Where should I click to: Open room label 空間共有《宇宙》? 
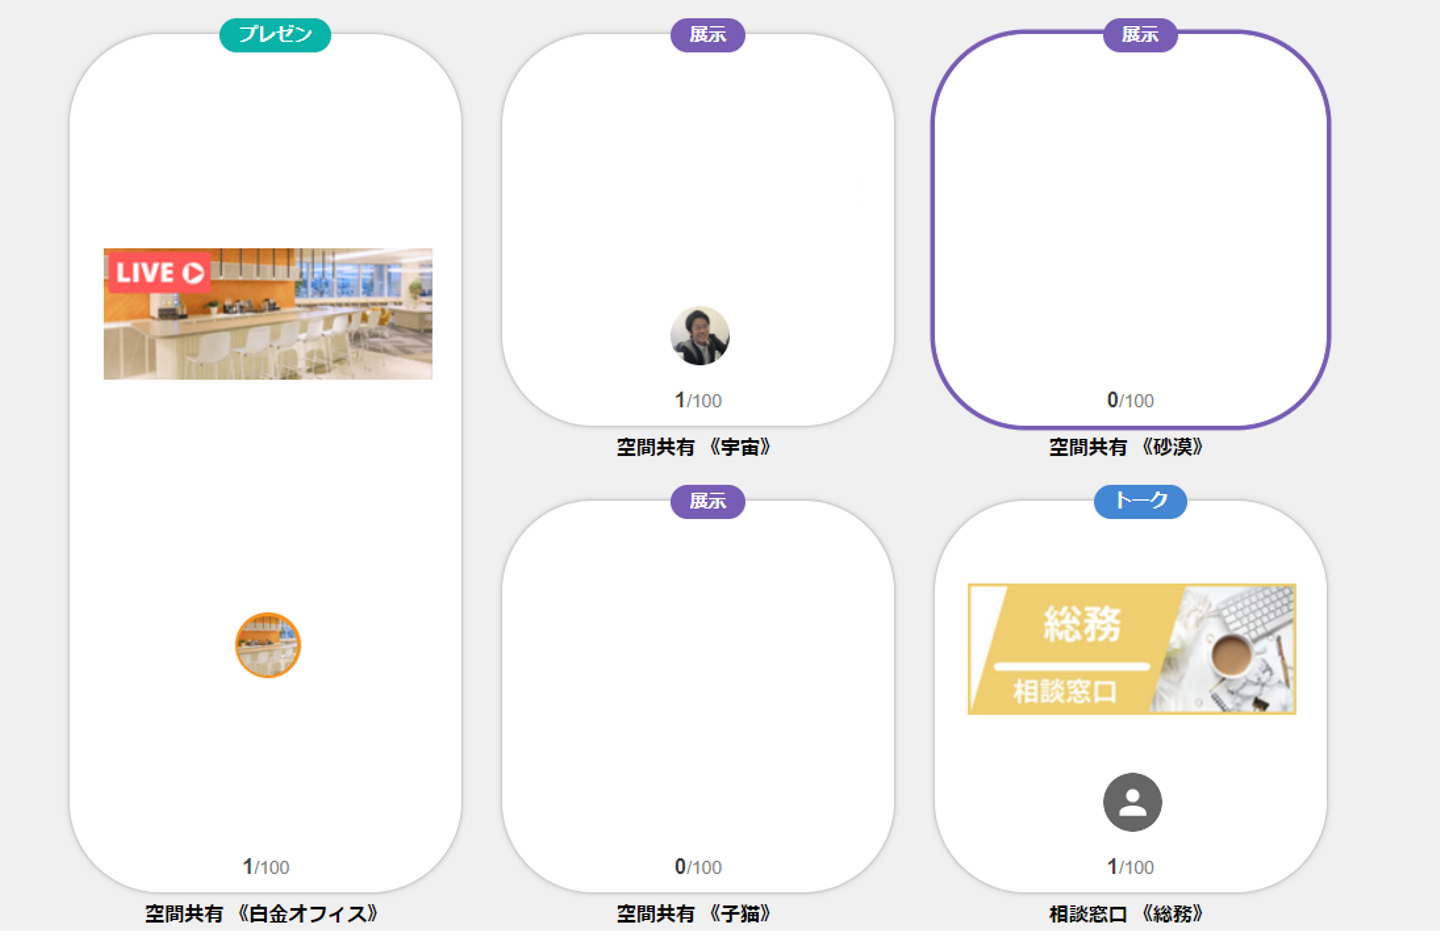click(x=694, y=447)
